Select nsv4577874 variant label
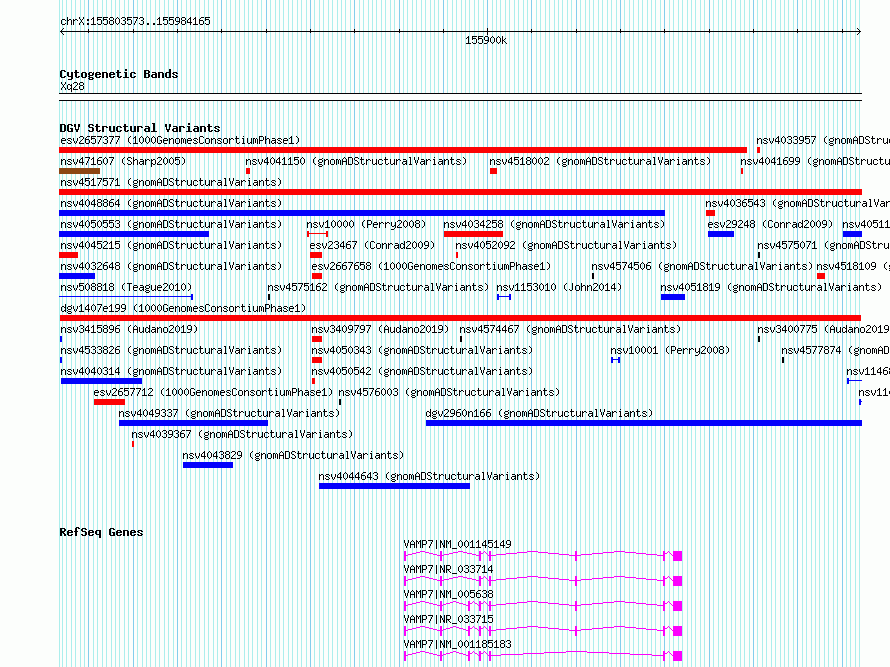Viewport: 890px width, 667px height. (835, 350)
